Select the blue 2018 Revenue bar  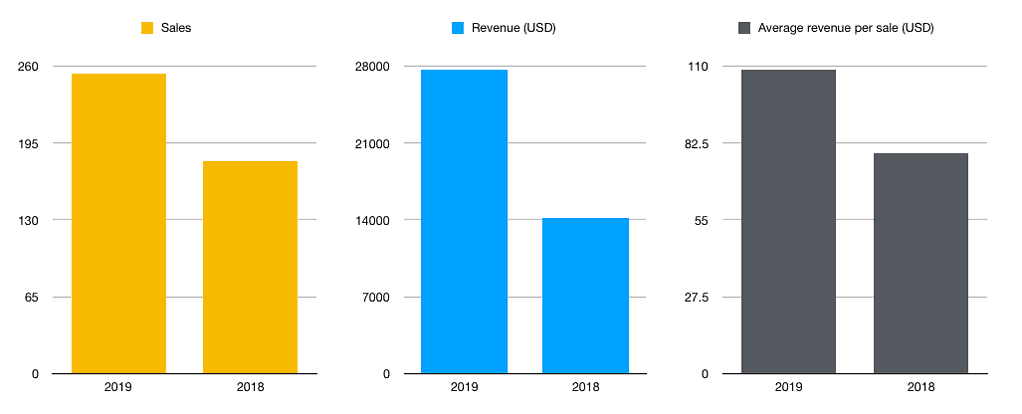(x=585, y=295)
